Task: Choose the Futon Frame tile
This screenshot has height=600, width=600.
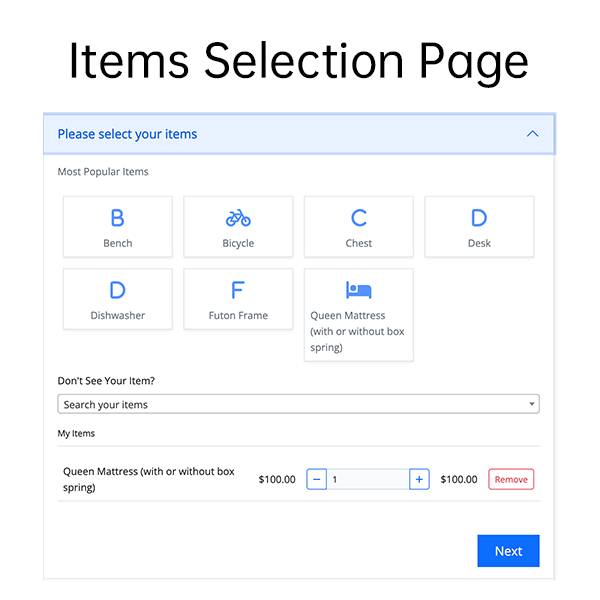Action: tap(238, 298)
